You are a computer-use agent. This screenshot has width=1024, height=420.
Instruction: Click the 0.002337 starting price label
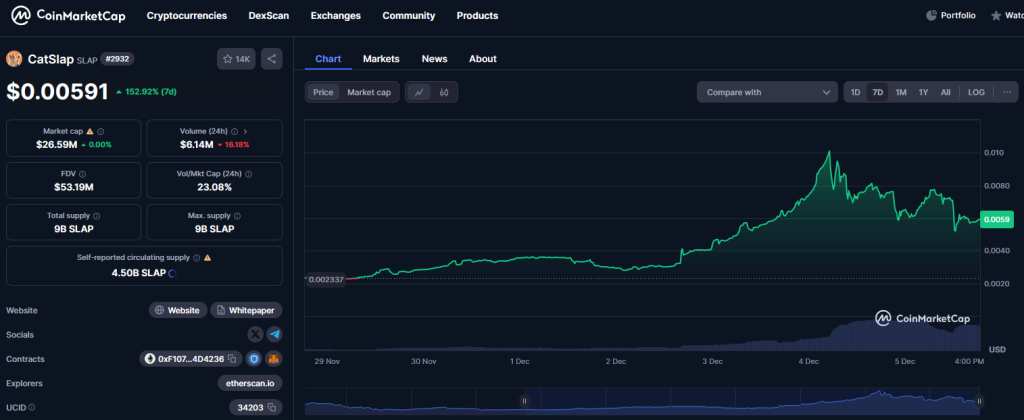coord(326,280)
